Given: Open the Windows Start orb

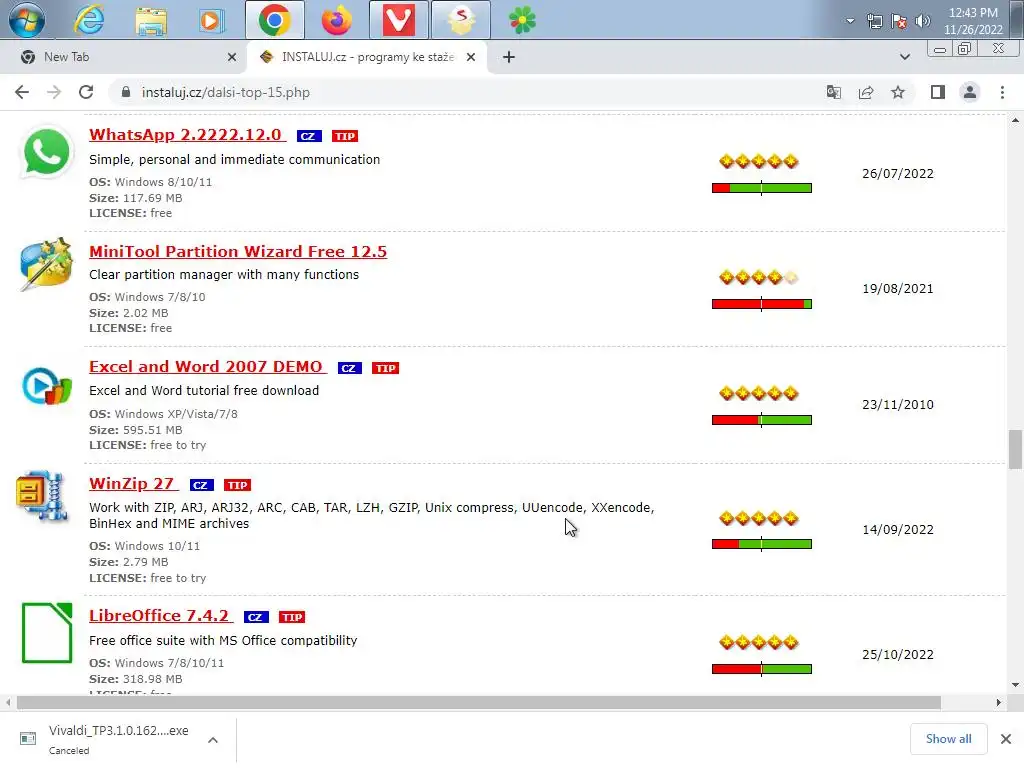Looking at the screenshot, I should click(27, 20).
